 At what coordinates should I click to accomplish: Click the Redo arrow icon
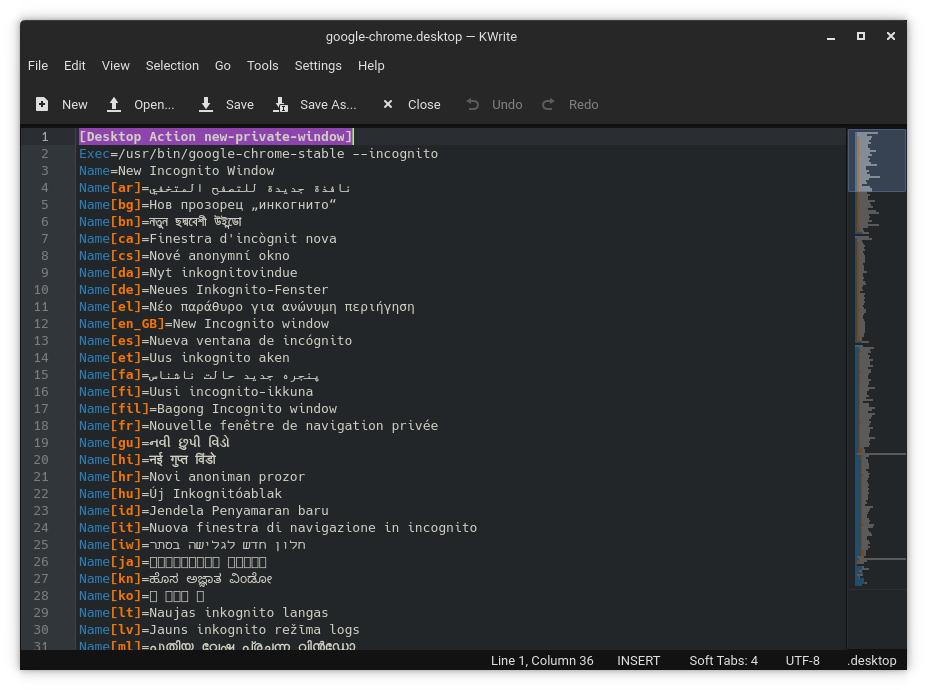pos(548,104)
